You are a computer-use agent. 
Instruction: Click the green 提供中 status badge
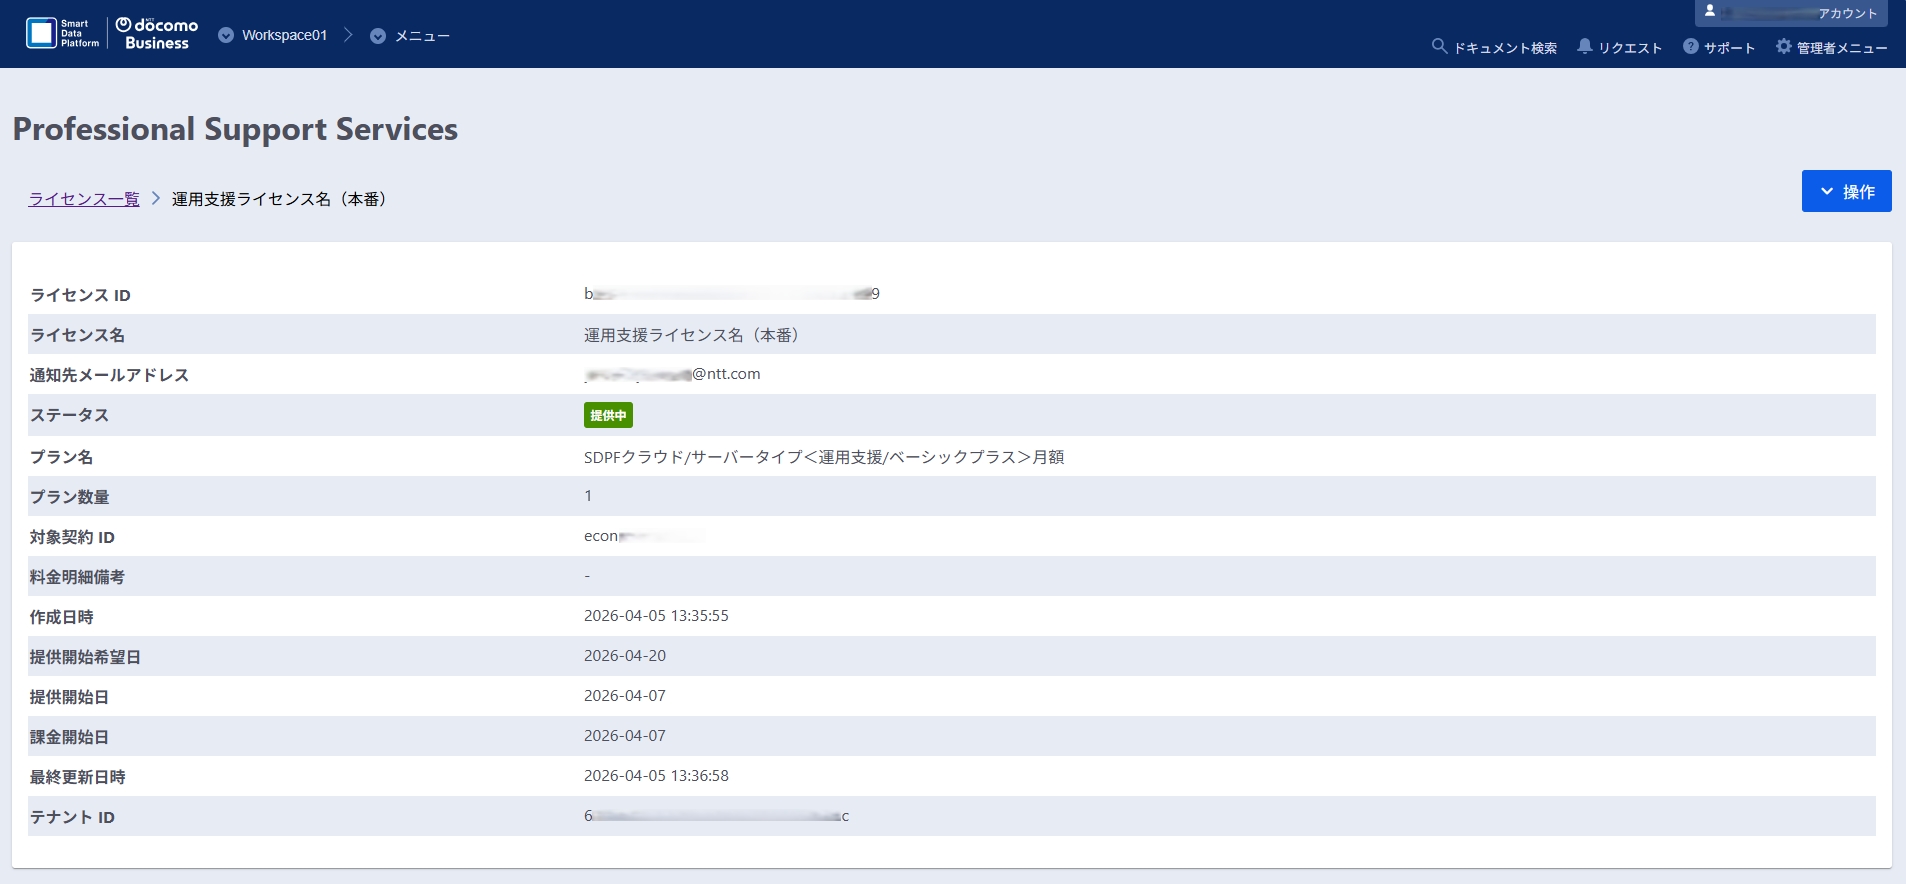click(x=608, y=415)
